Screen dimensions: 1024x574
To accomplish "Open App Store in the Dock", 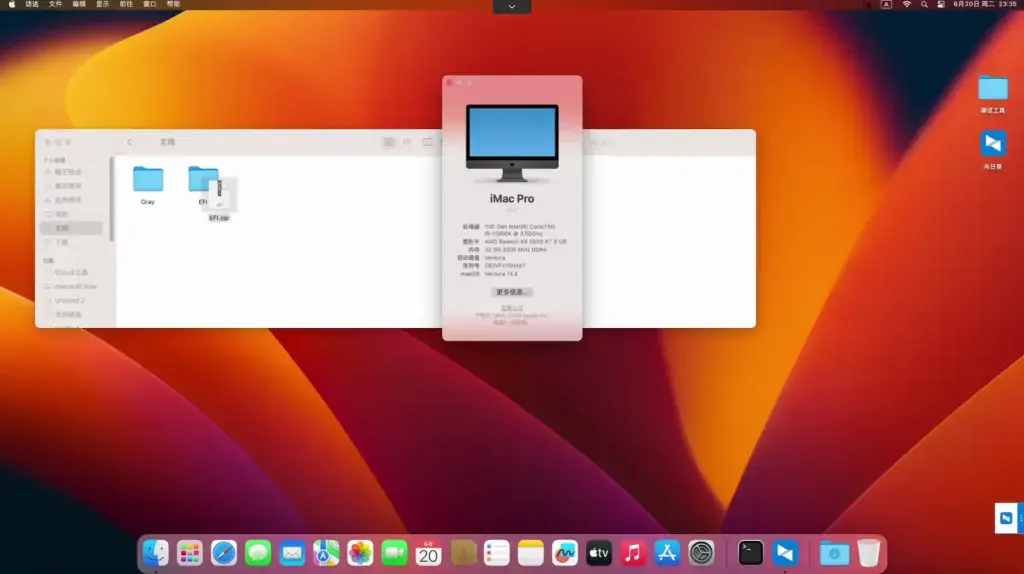I will (667, 553).
